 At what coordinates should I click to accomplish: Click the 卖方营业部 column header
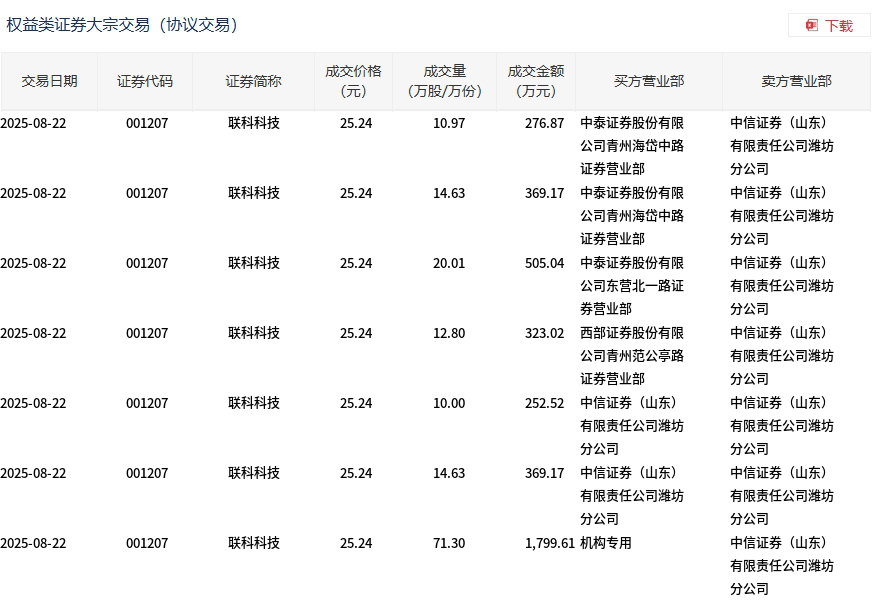click(796, 81)
